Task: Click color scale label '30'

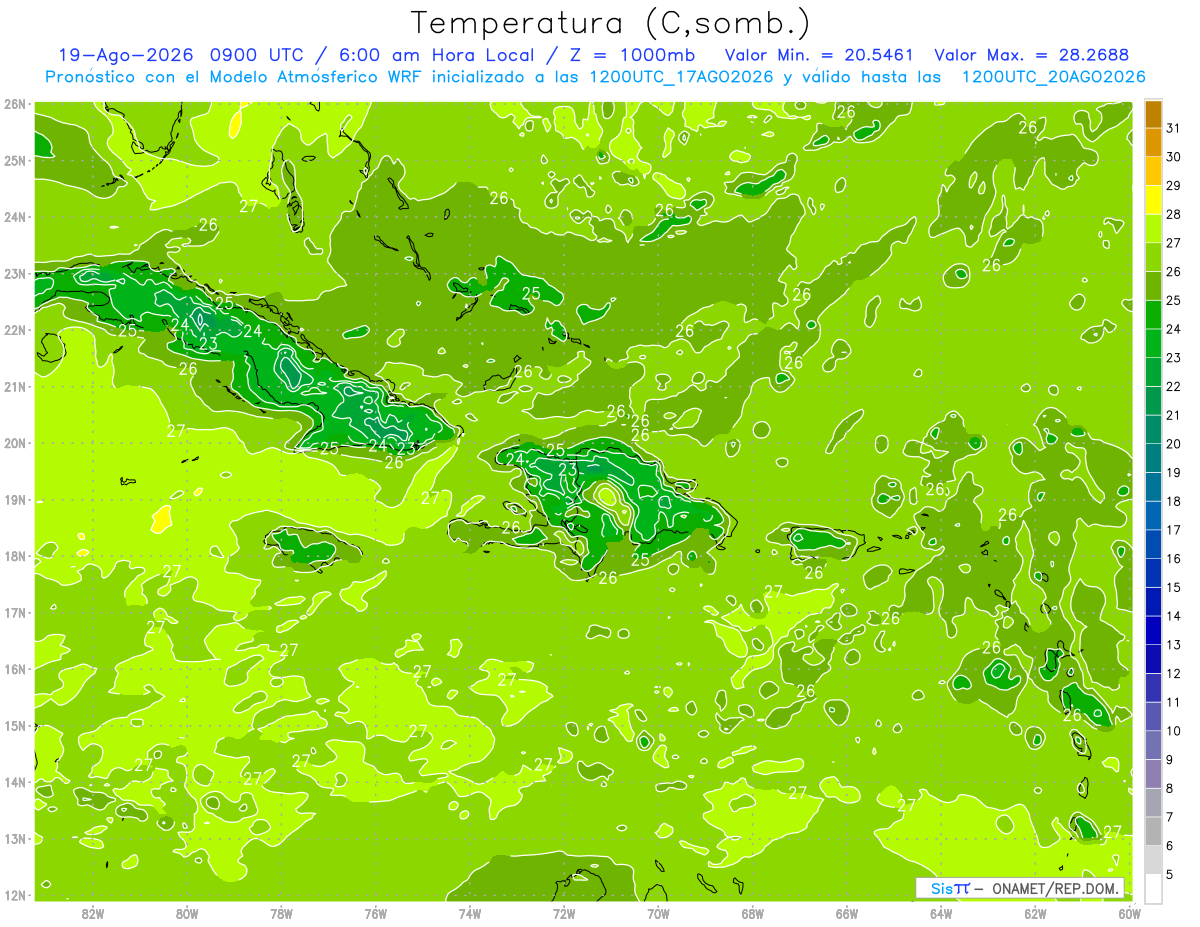Action: click(x=1174, y=156)
